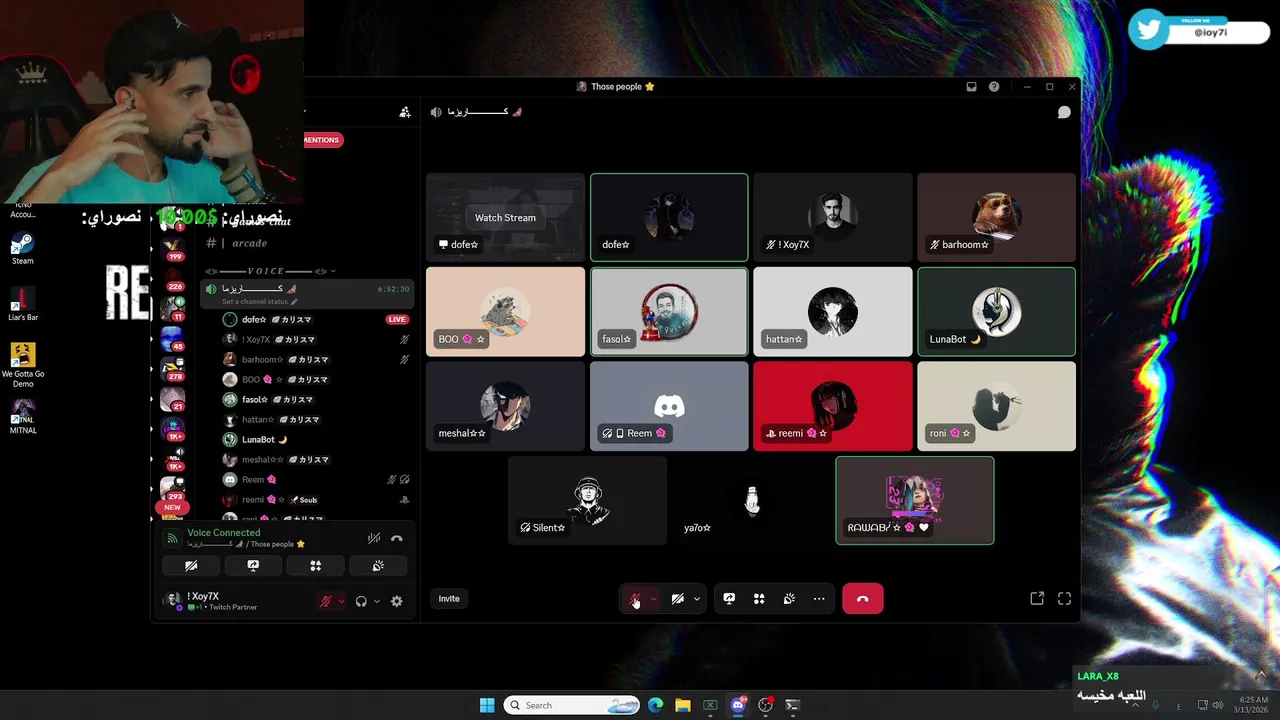Open Discord inbox icon in title bar
This screenshot has height=720, width=1280.
971,87
